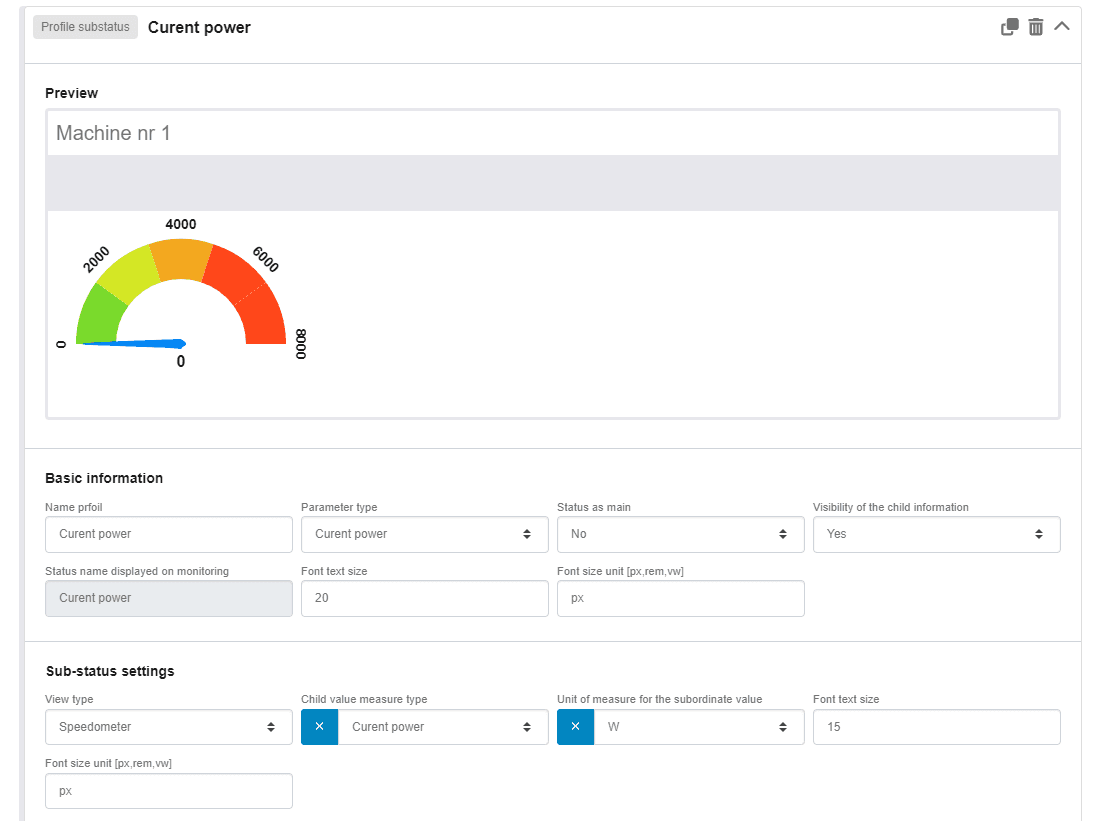The width and height of the screenshot is (1104, 821).
Task: Click the orange segment of the speedometer gauge
Action: coord(180,258)
